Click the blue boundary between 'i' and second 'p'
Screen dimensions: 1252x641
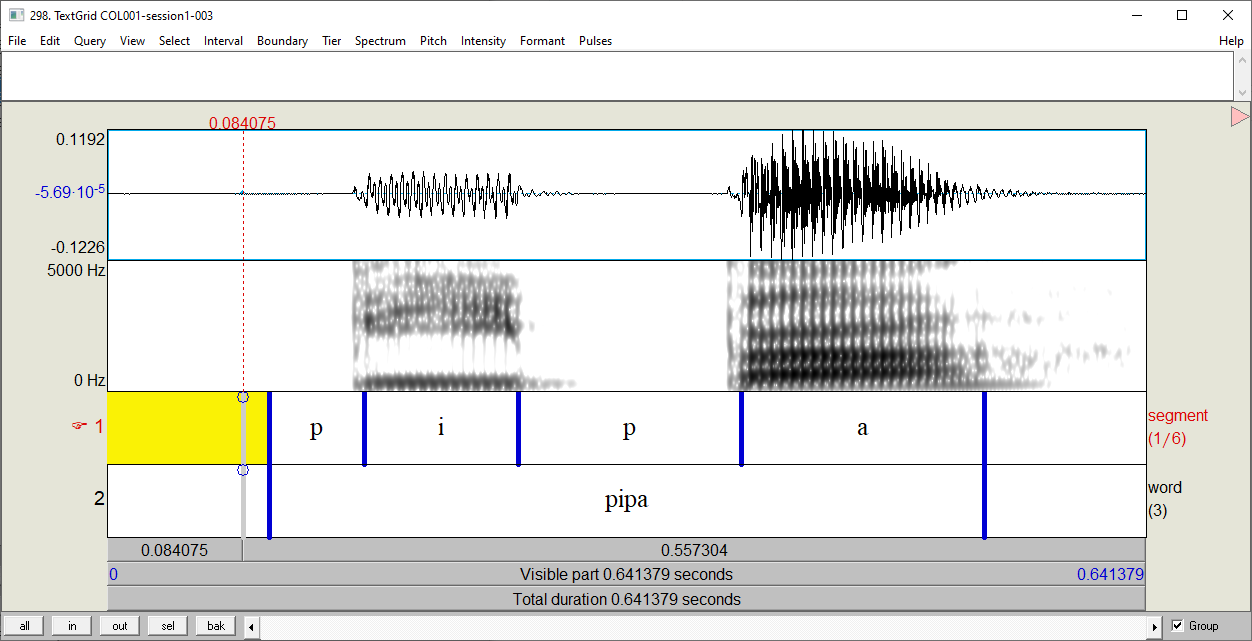[x=518, y=428]
